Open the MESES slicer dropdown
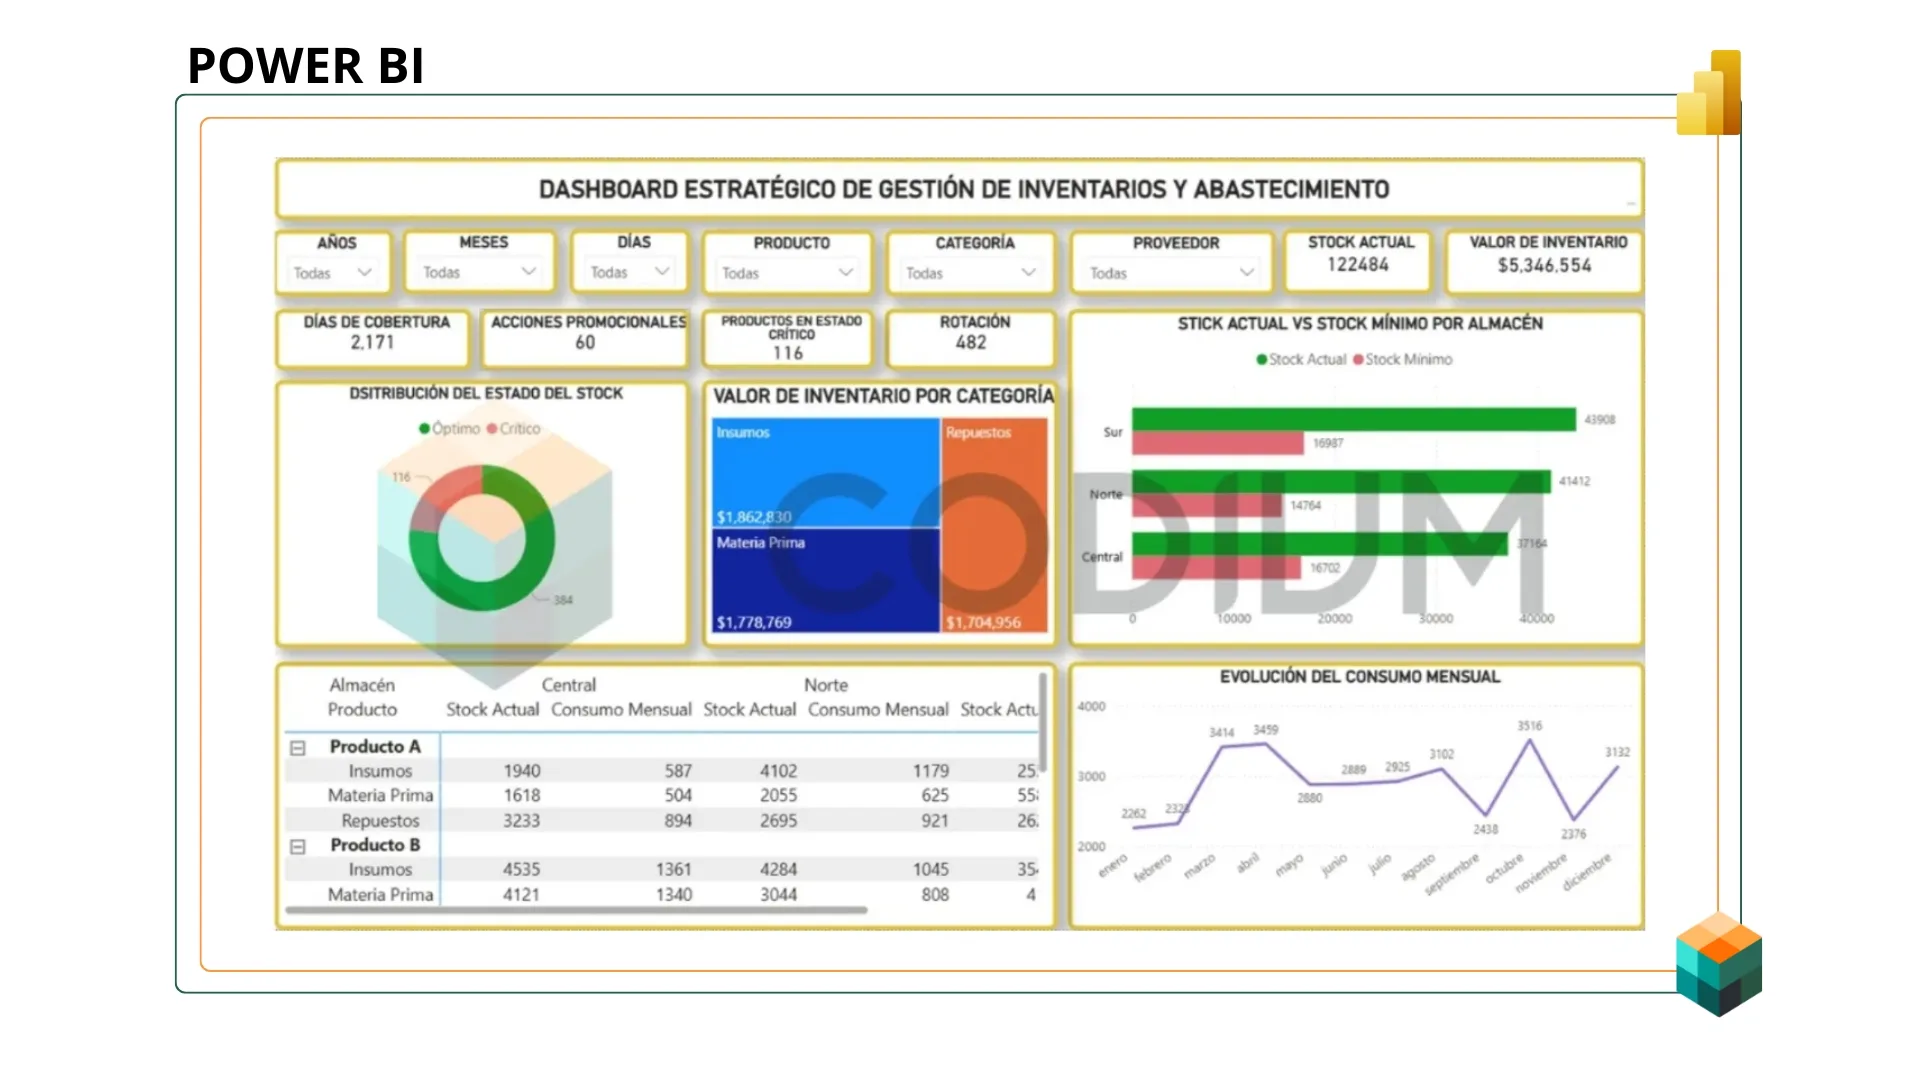 479,271
